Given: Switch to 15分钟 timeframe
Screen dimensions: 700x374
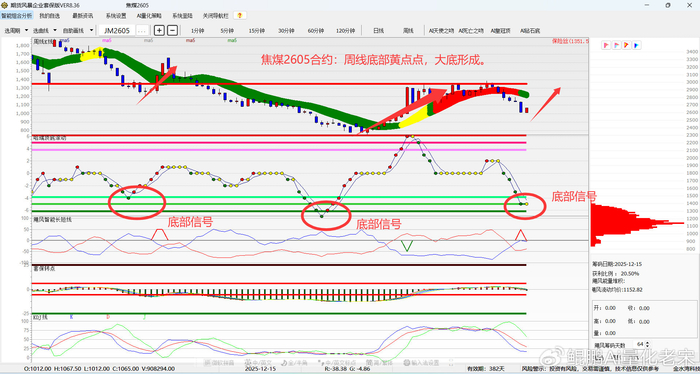Looking at the screenshot, I should click(257, 31).
